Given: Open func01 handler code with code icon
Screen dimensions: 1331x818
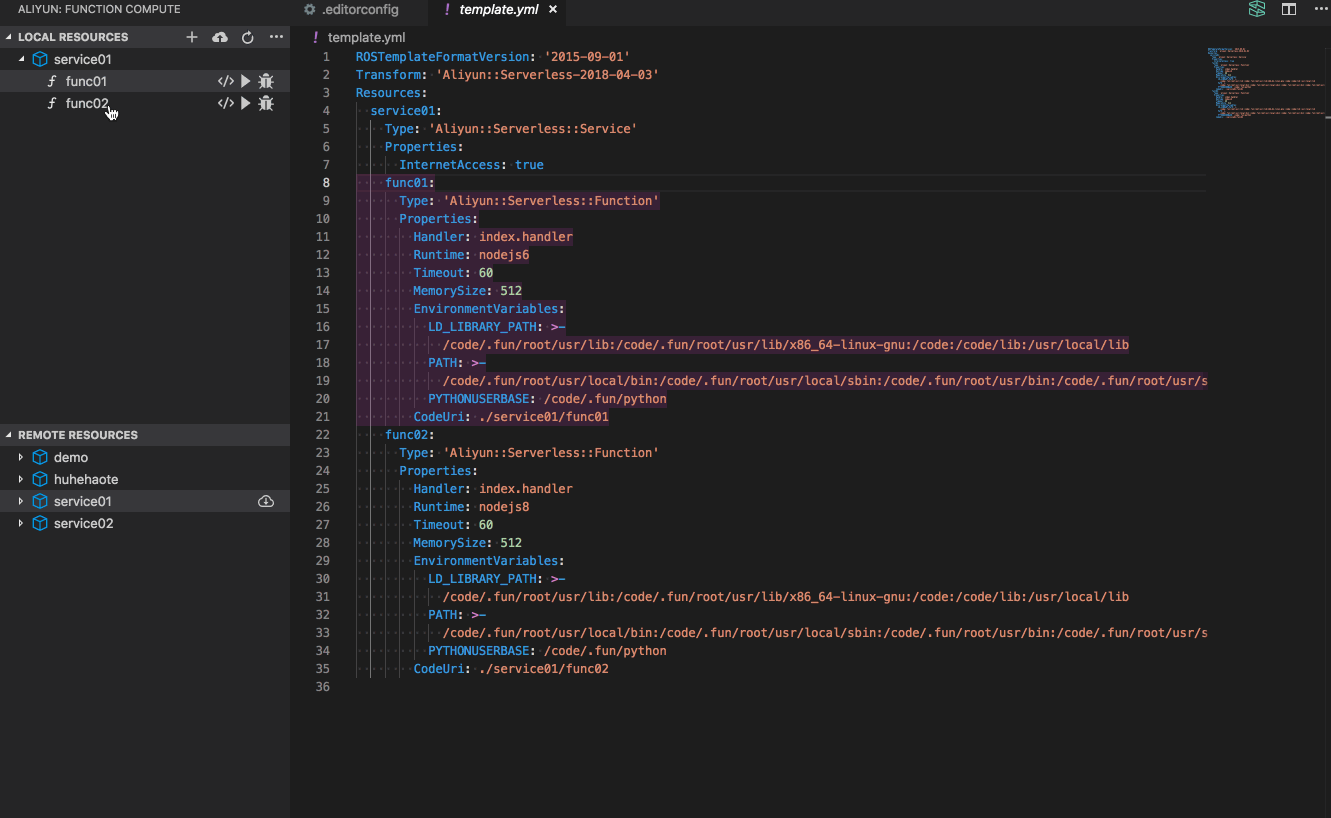Looking at the screenshot, I should pyautogui.click(x=226, y=81).
